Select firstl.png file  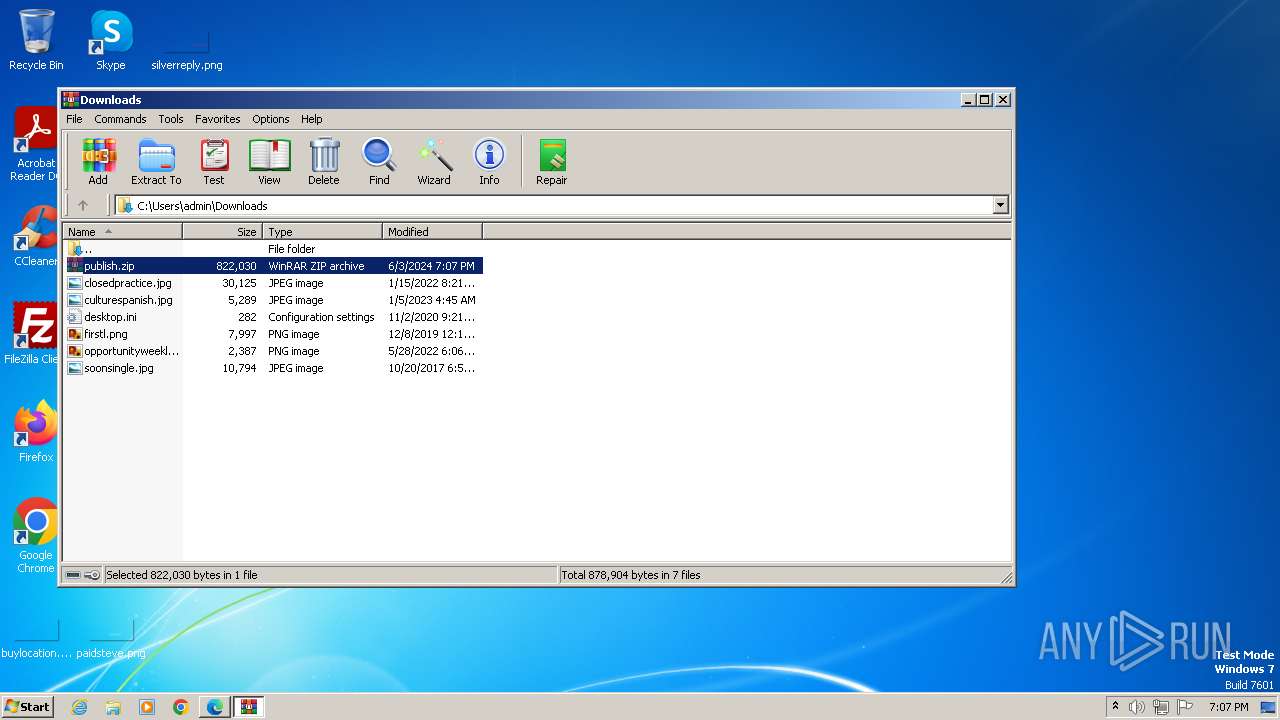point(273,334)
